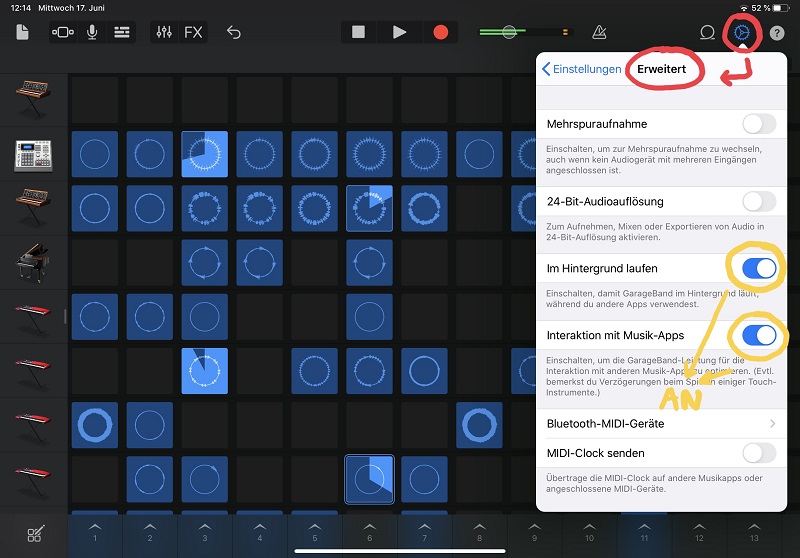The image size is (800, 558).
Task: Disable Im Hintergrund laufen switch
Action: [759, 269]
